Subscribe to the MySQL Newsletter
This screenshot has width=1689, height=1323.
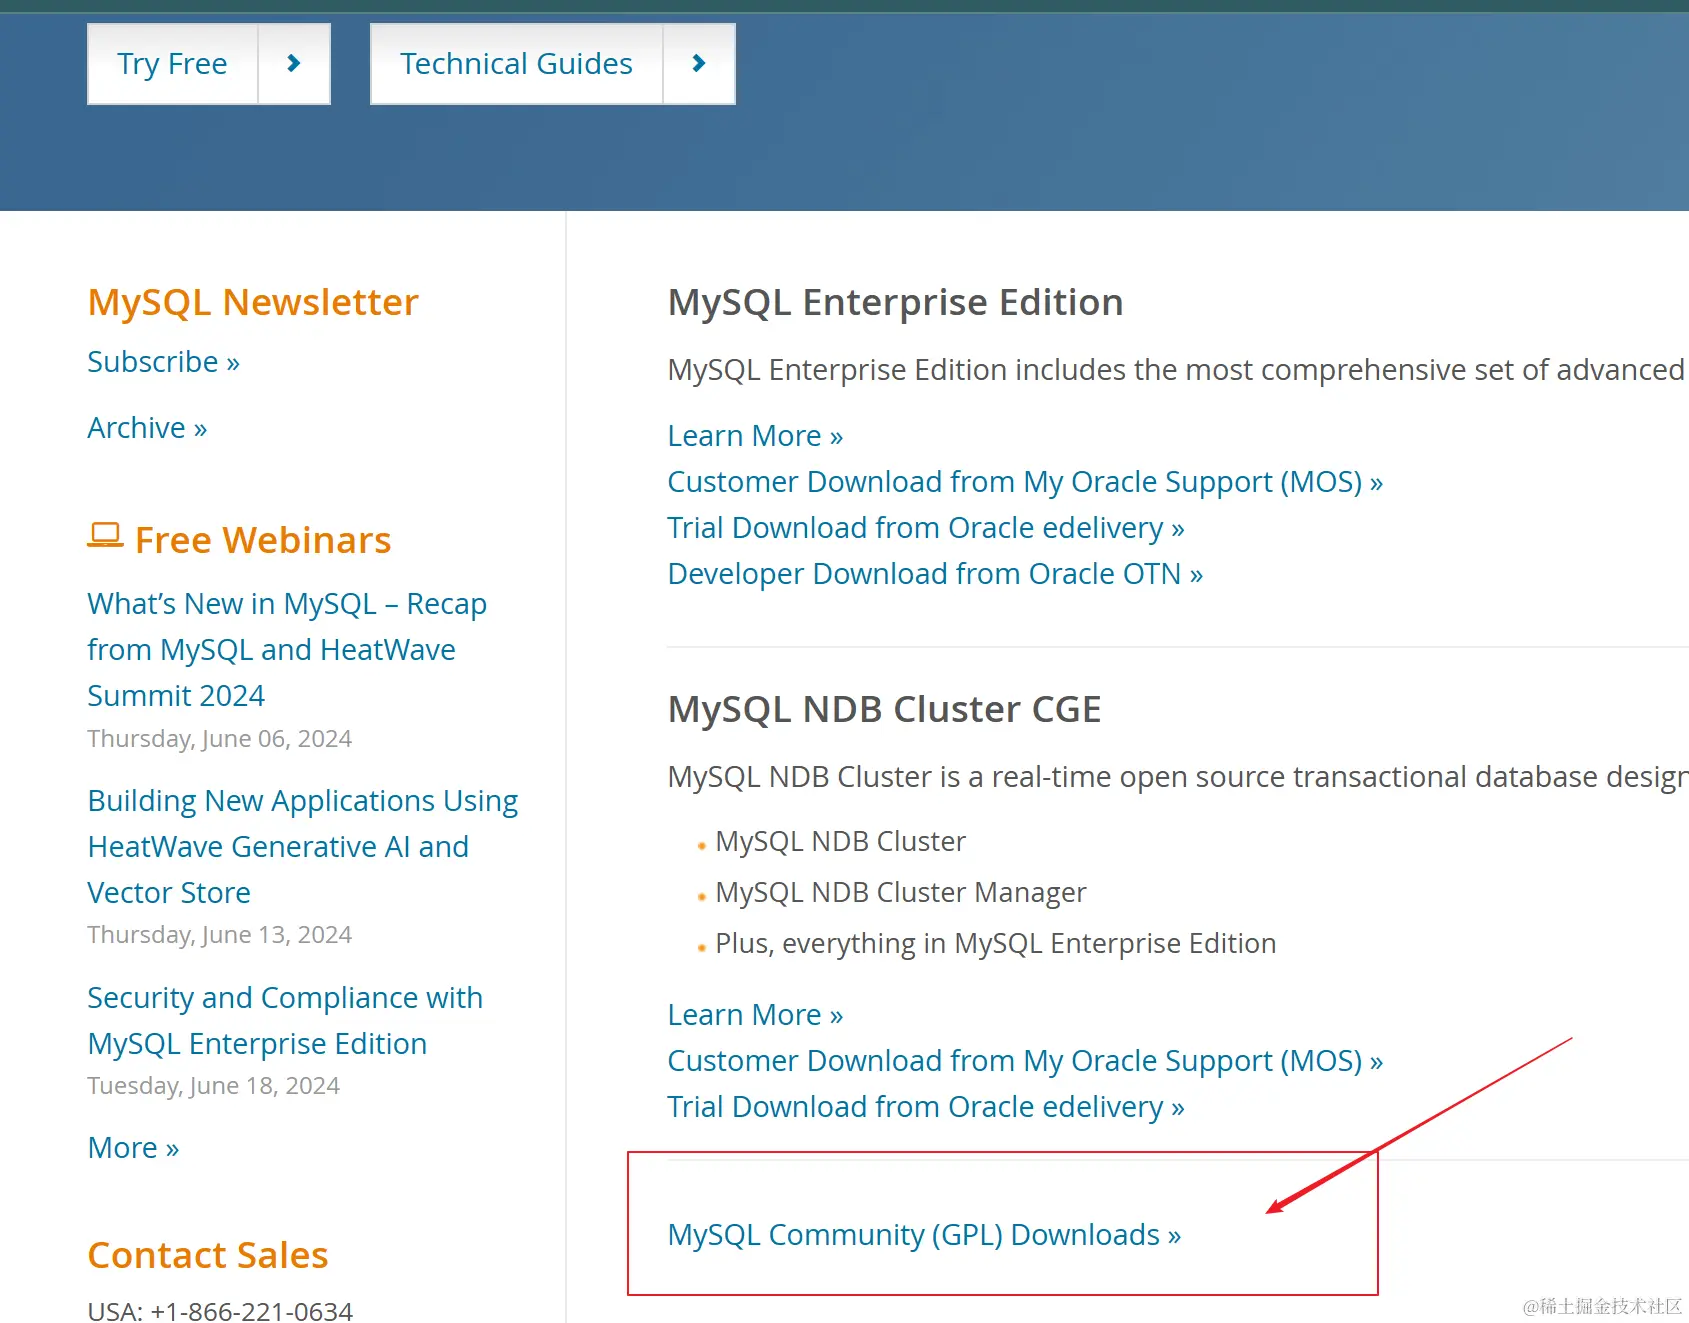pos(163,362)
